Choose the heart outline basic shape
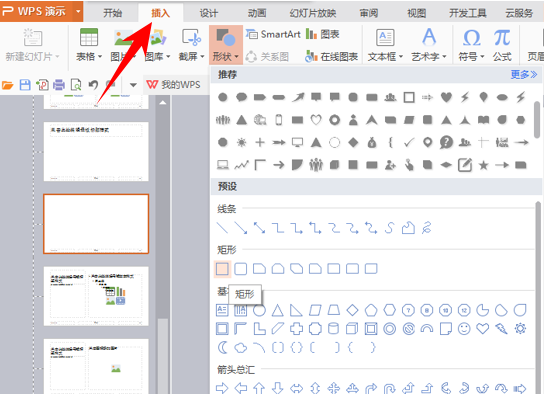Viewport: 544px width, 394px height. point(483,328)
